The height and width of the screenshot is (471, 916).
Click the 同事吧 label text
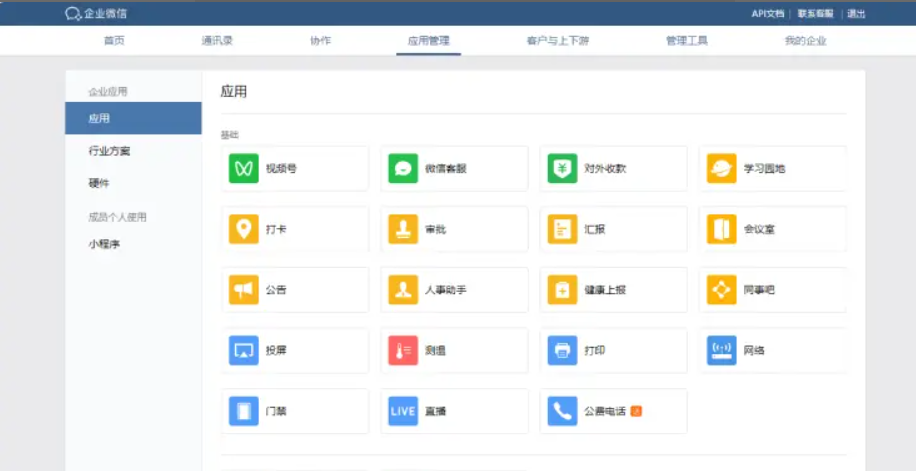(x=759, y=290)
